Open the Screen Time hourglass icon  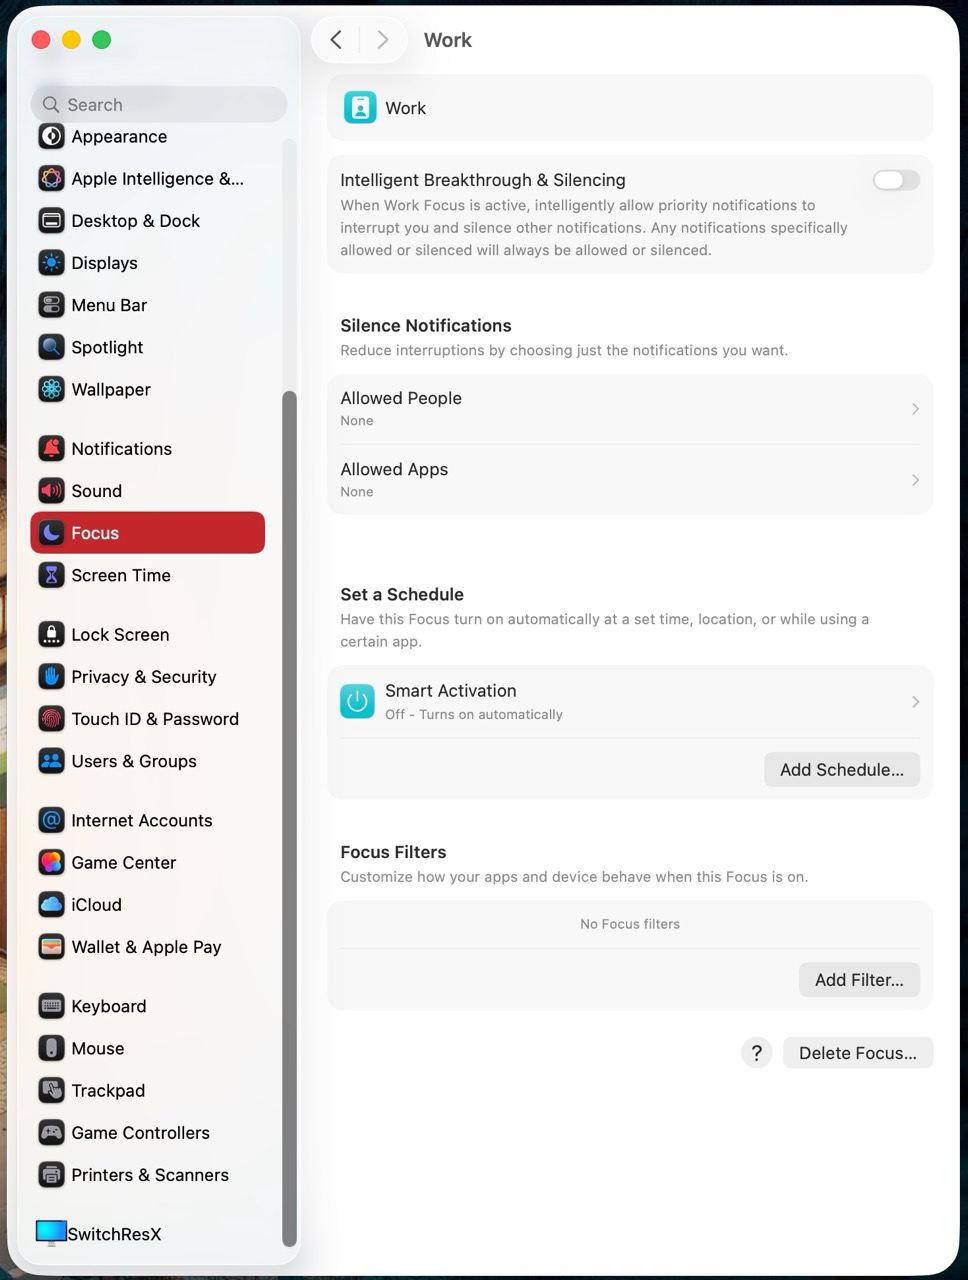(x=51, y=574)
